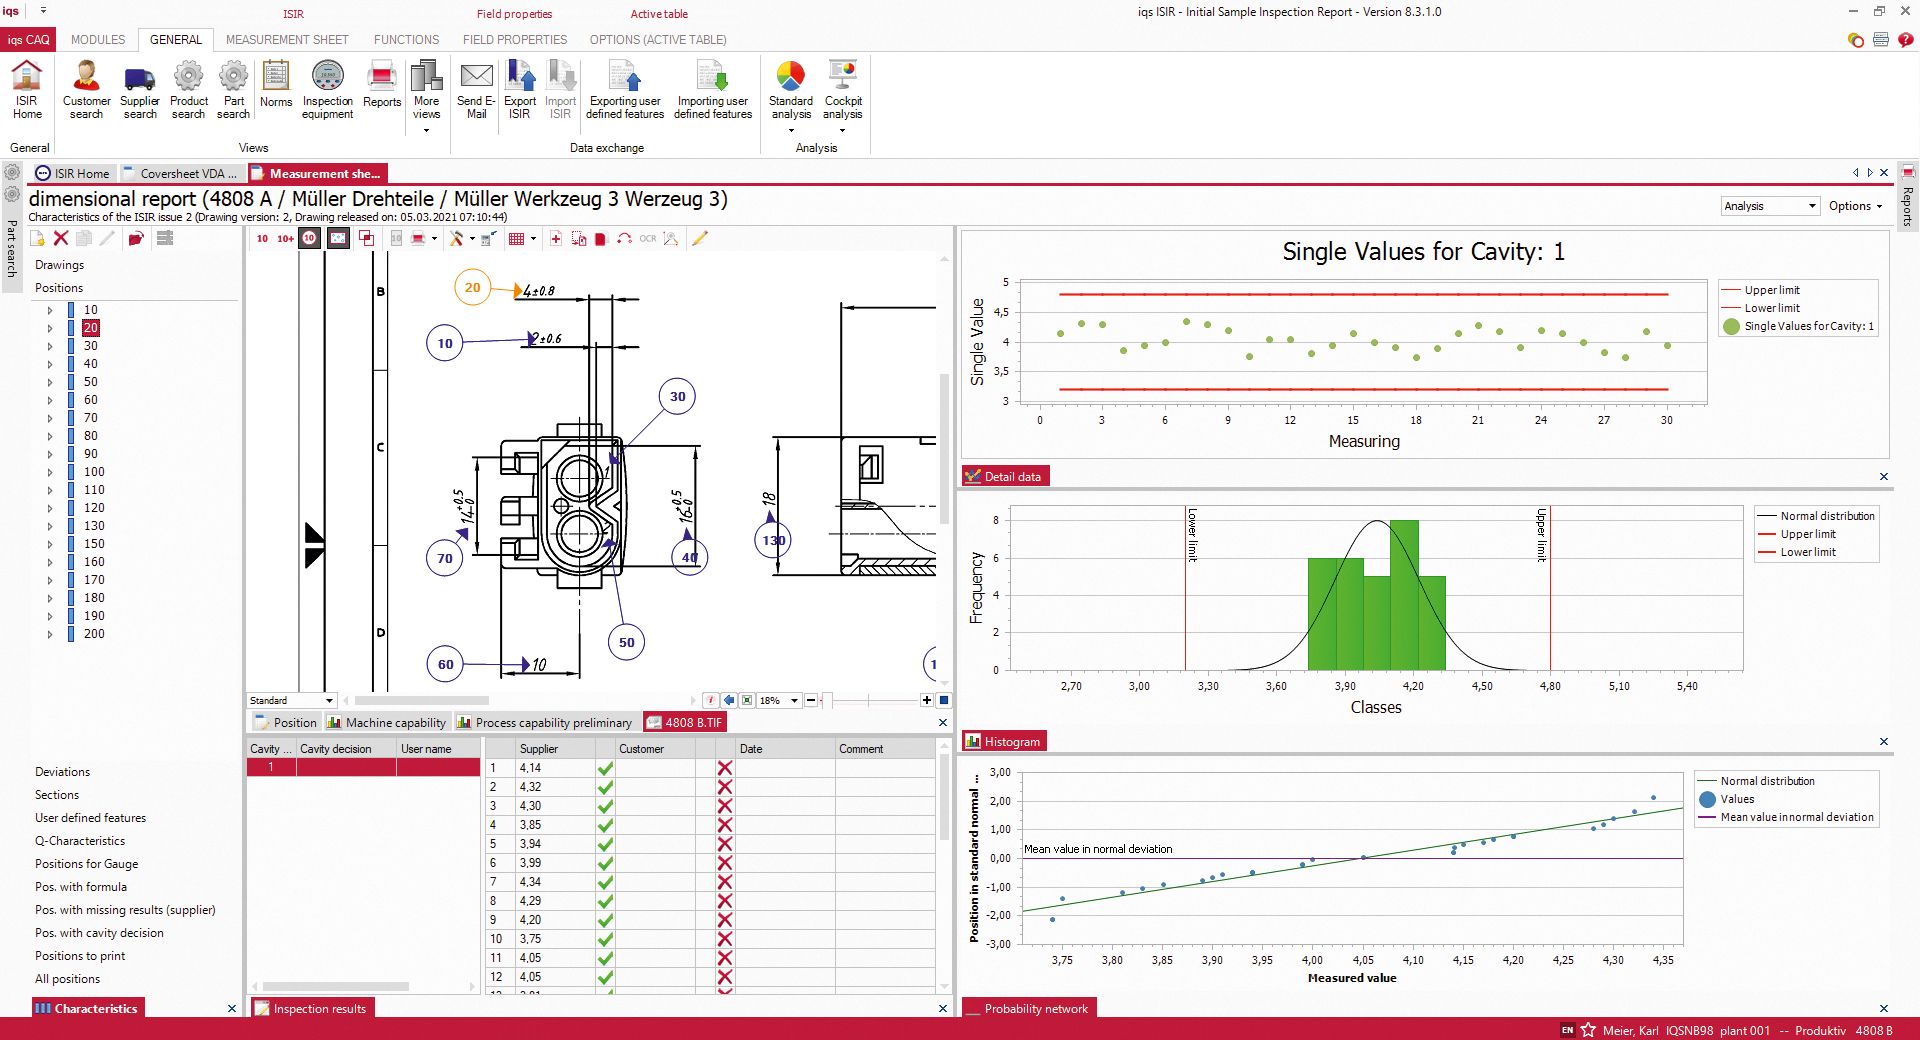Click the red customer cross on row 3
This screenshot has height=1040, width=1920.
(x=727, y=805)
